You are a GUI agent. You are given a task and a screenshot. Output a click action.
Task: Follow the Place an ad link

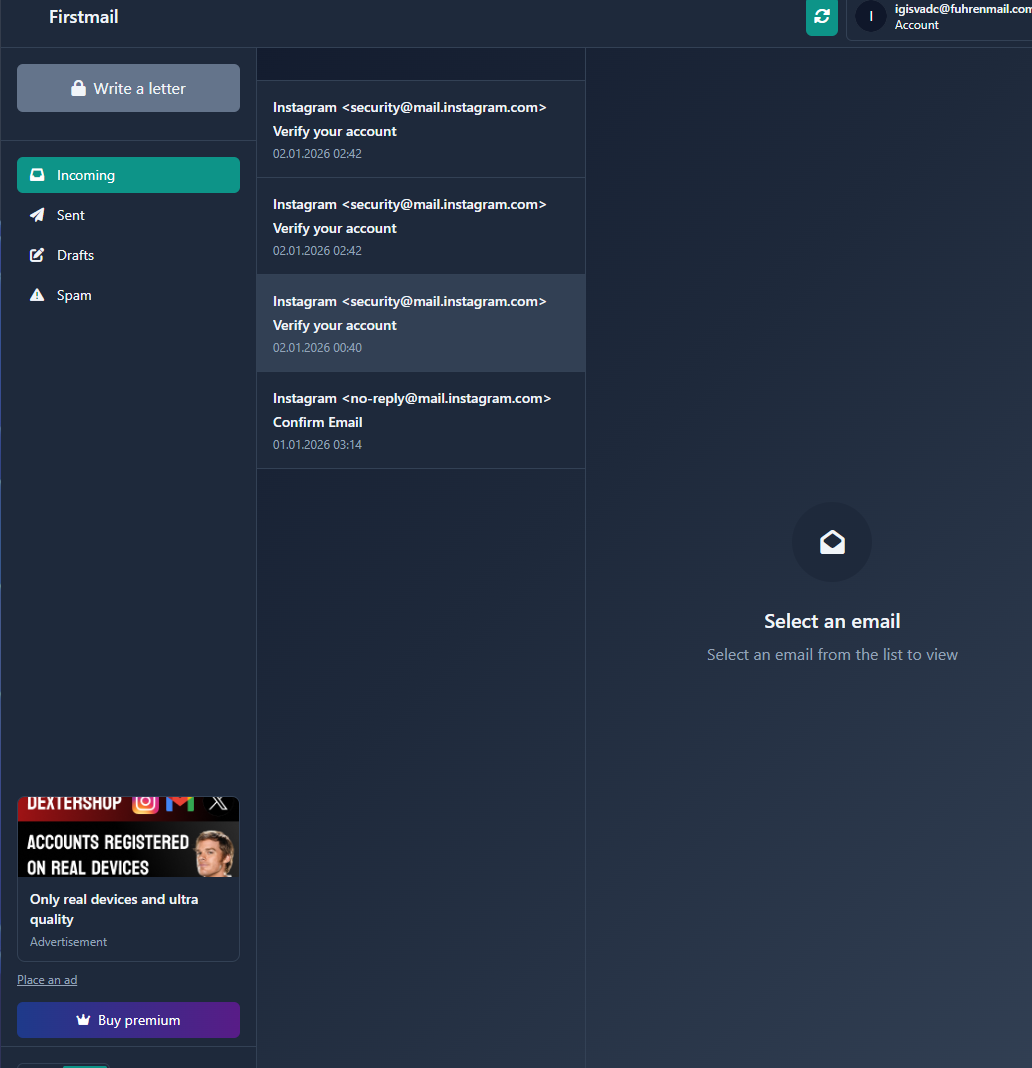pos(47,979)
